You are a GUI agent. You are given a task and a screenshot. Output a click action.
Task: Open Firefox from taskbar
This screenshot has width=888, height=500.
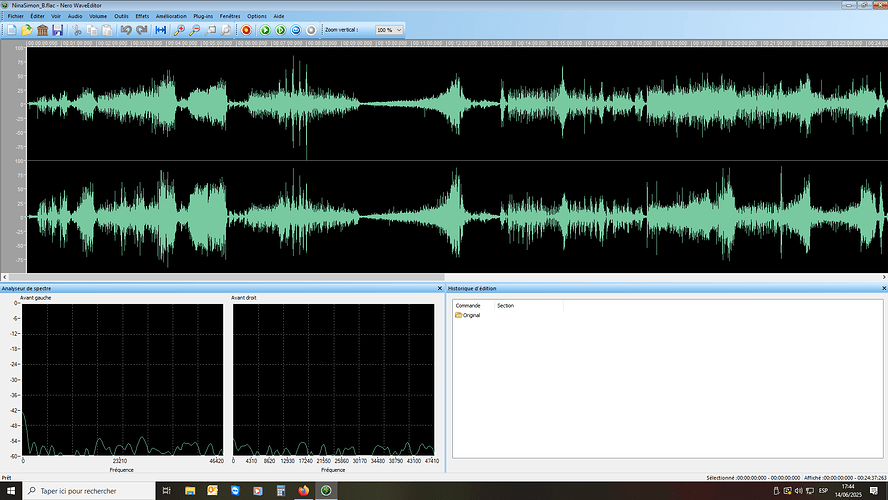(304, 491)
